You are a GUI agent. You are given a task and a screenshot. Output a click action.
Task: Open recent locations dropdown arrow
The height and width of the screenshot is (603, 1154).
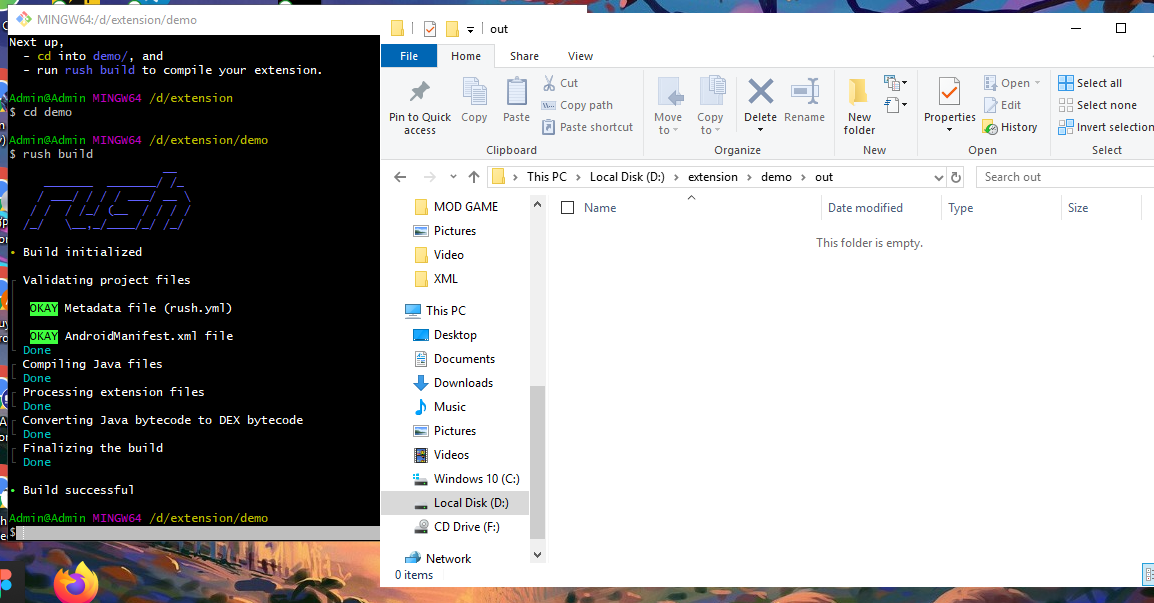coord(453,177)
